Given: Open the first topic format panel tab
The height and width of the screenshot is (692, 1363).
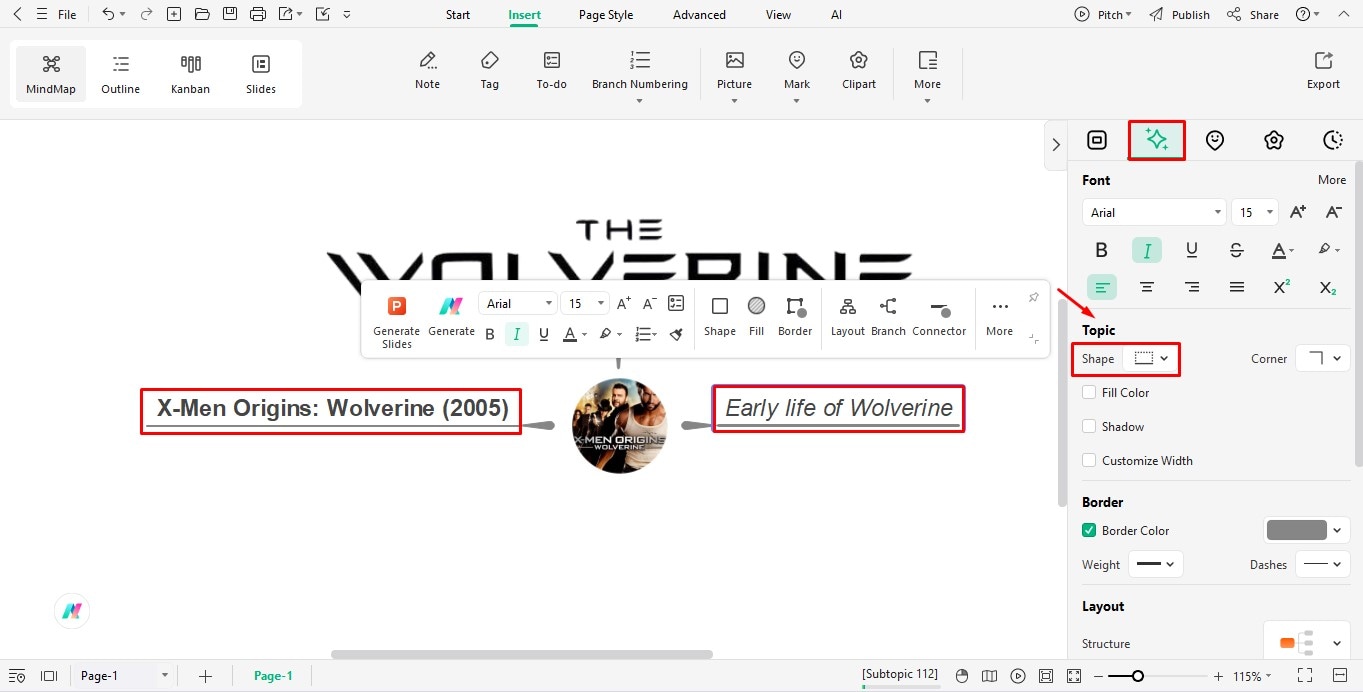Looking at the screenshot, I should coord(1097,140).
